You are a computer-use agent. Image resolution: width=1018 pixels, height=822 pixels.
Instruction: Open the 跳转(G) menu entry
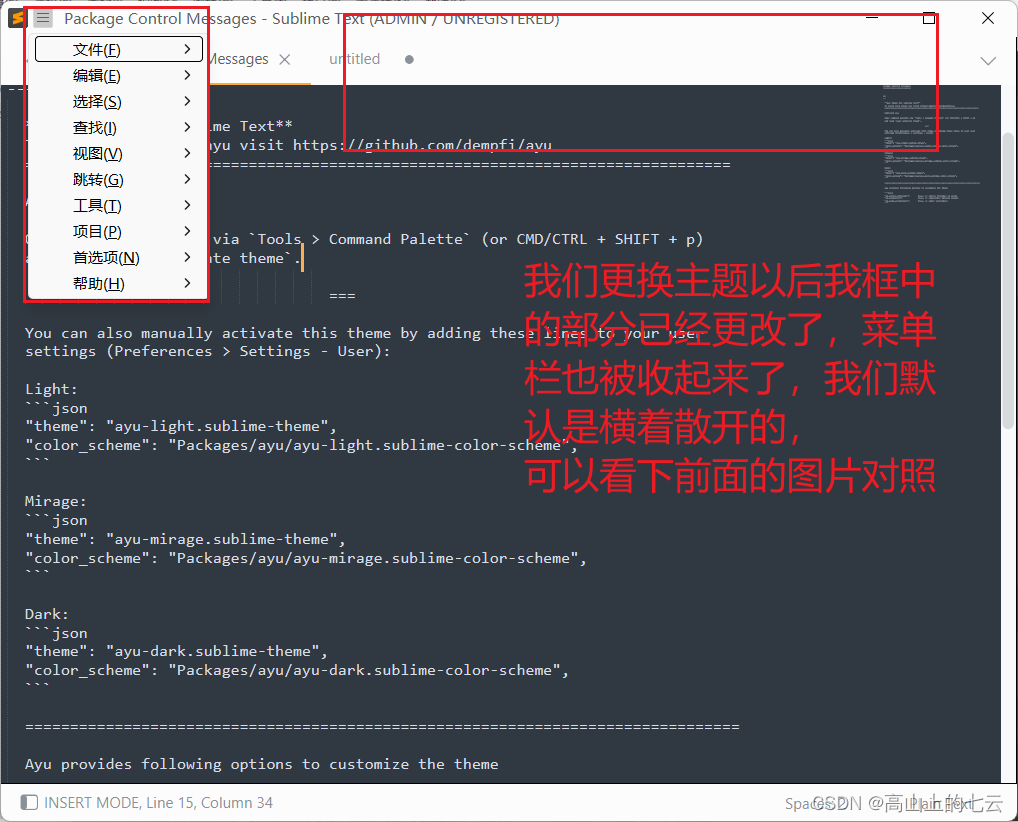[x=97, y=179]
